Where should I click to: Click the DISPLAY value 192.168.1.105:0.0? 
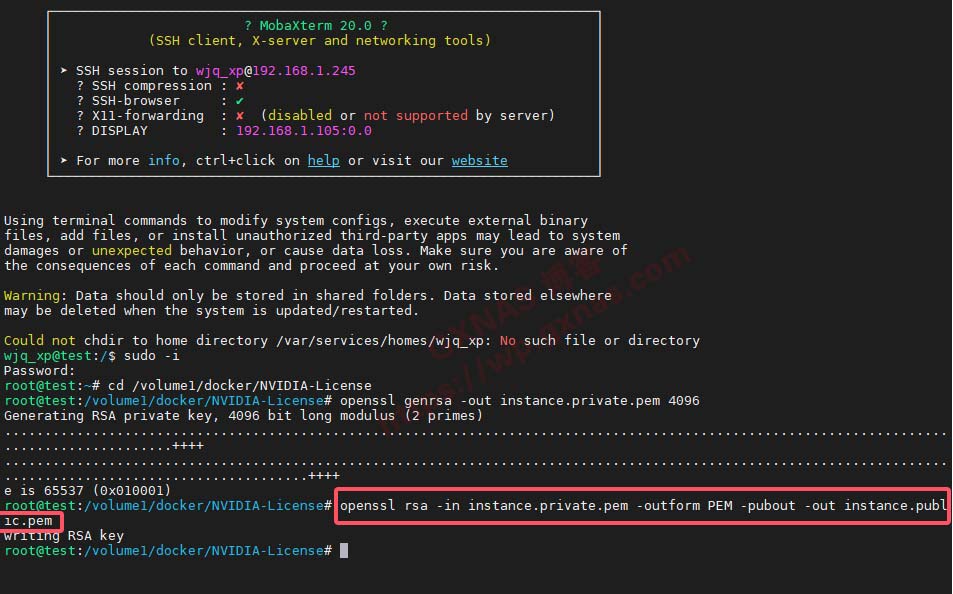[303, 131]
